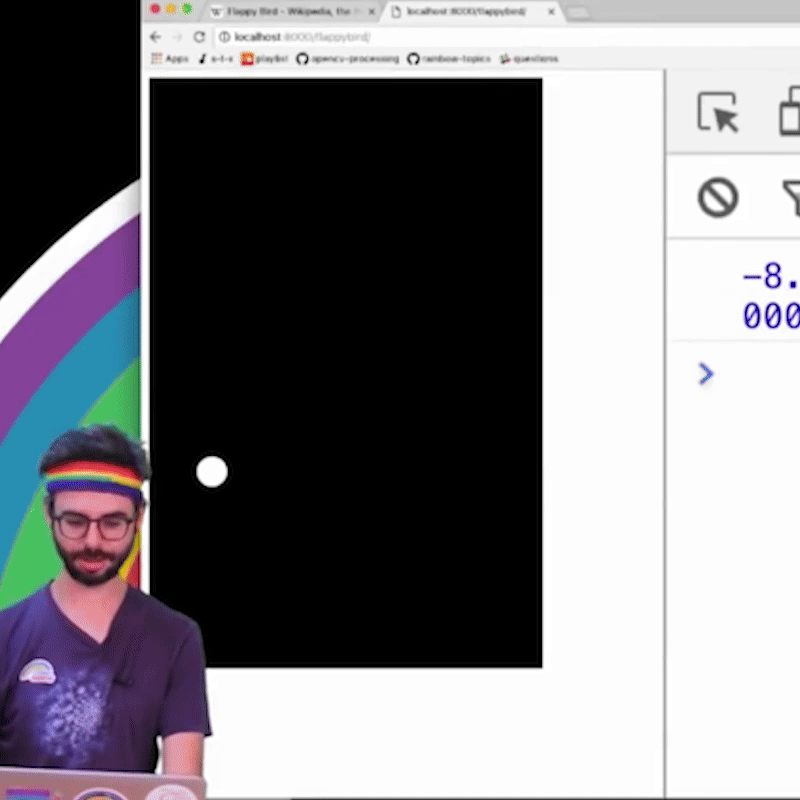Open the console filter funnel icon
800x800 pixels.
pyautogui.click(x=792, y=198)
